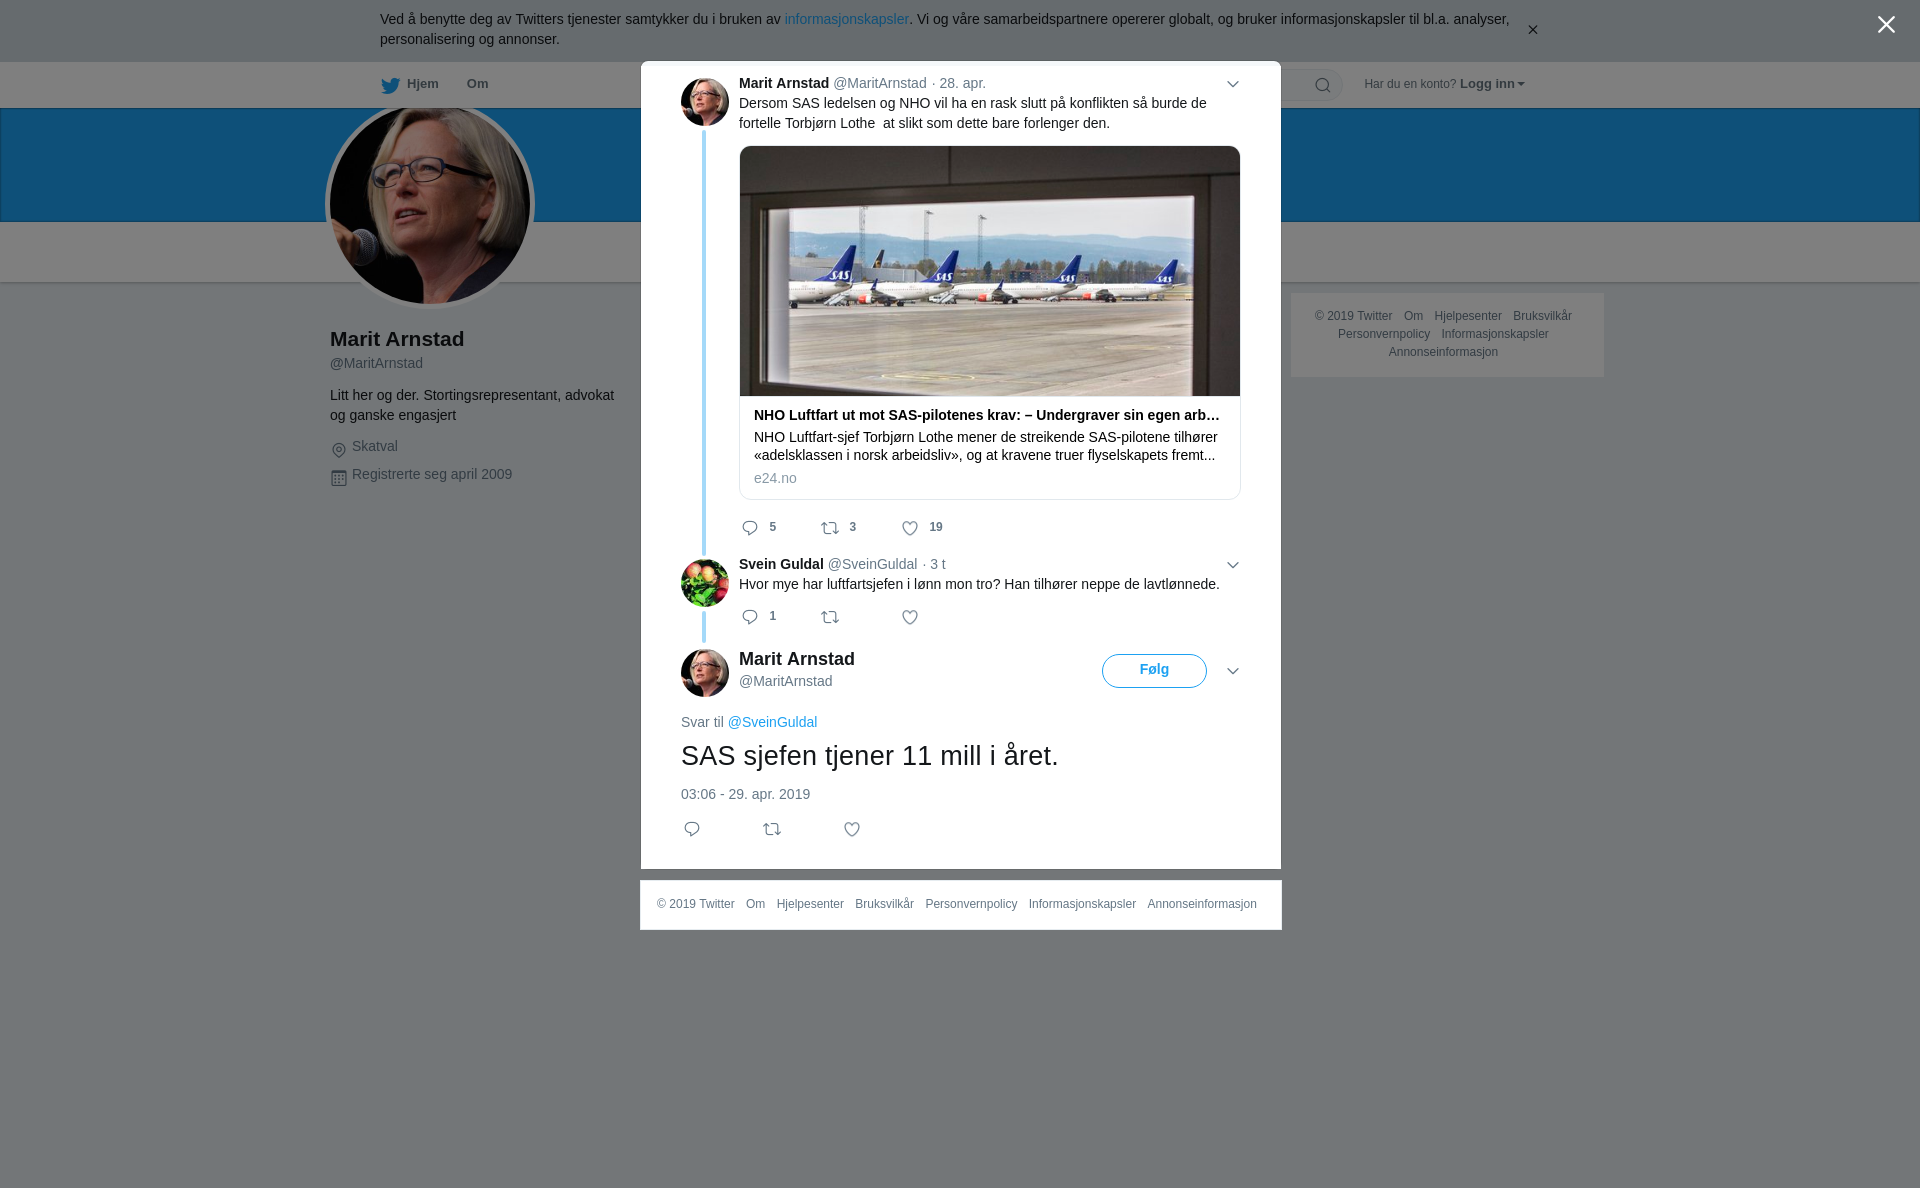
Task: Retweet the tweet with 3 retweets
Action: [x=830, y=528]
